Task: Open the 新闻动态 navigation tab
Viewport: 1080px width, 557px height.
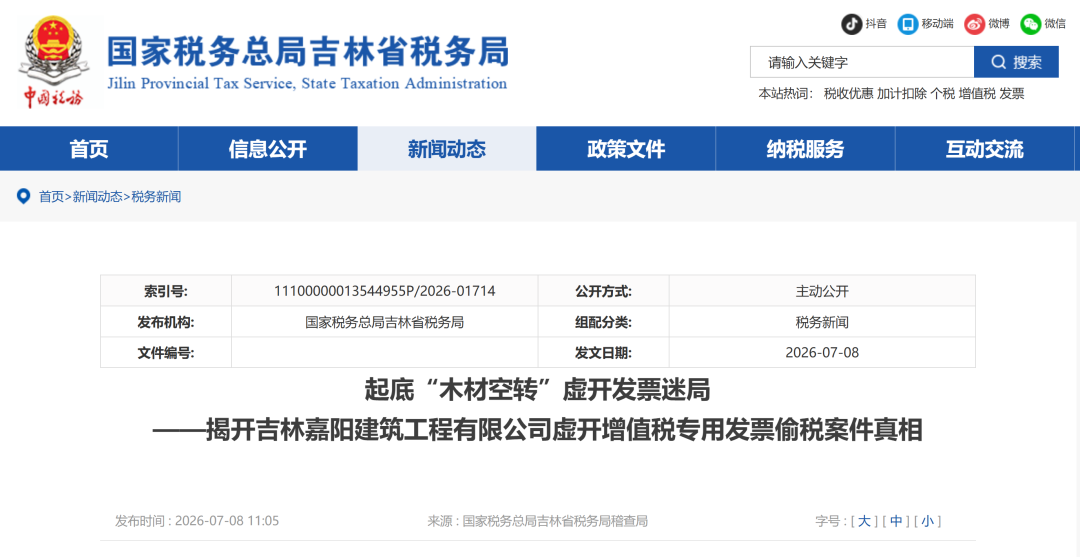Action: pyautogui.click(x=447, y=149)
